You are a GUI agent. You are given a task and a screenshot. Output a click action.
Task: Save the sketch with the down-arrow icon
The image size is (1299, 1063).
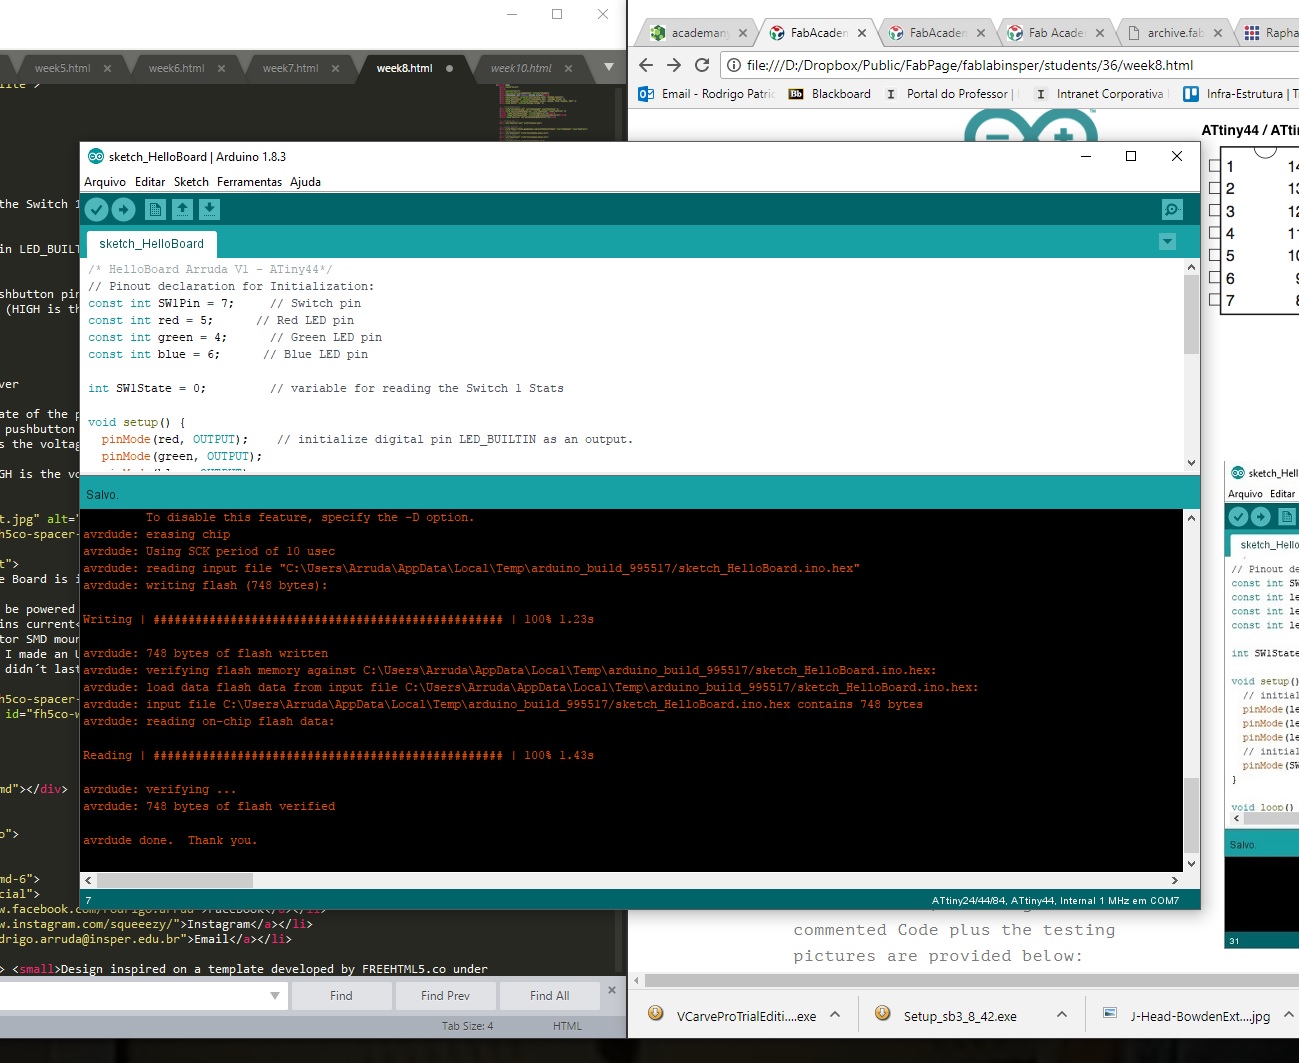point(209,209)
